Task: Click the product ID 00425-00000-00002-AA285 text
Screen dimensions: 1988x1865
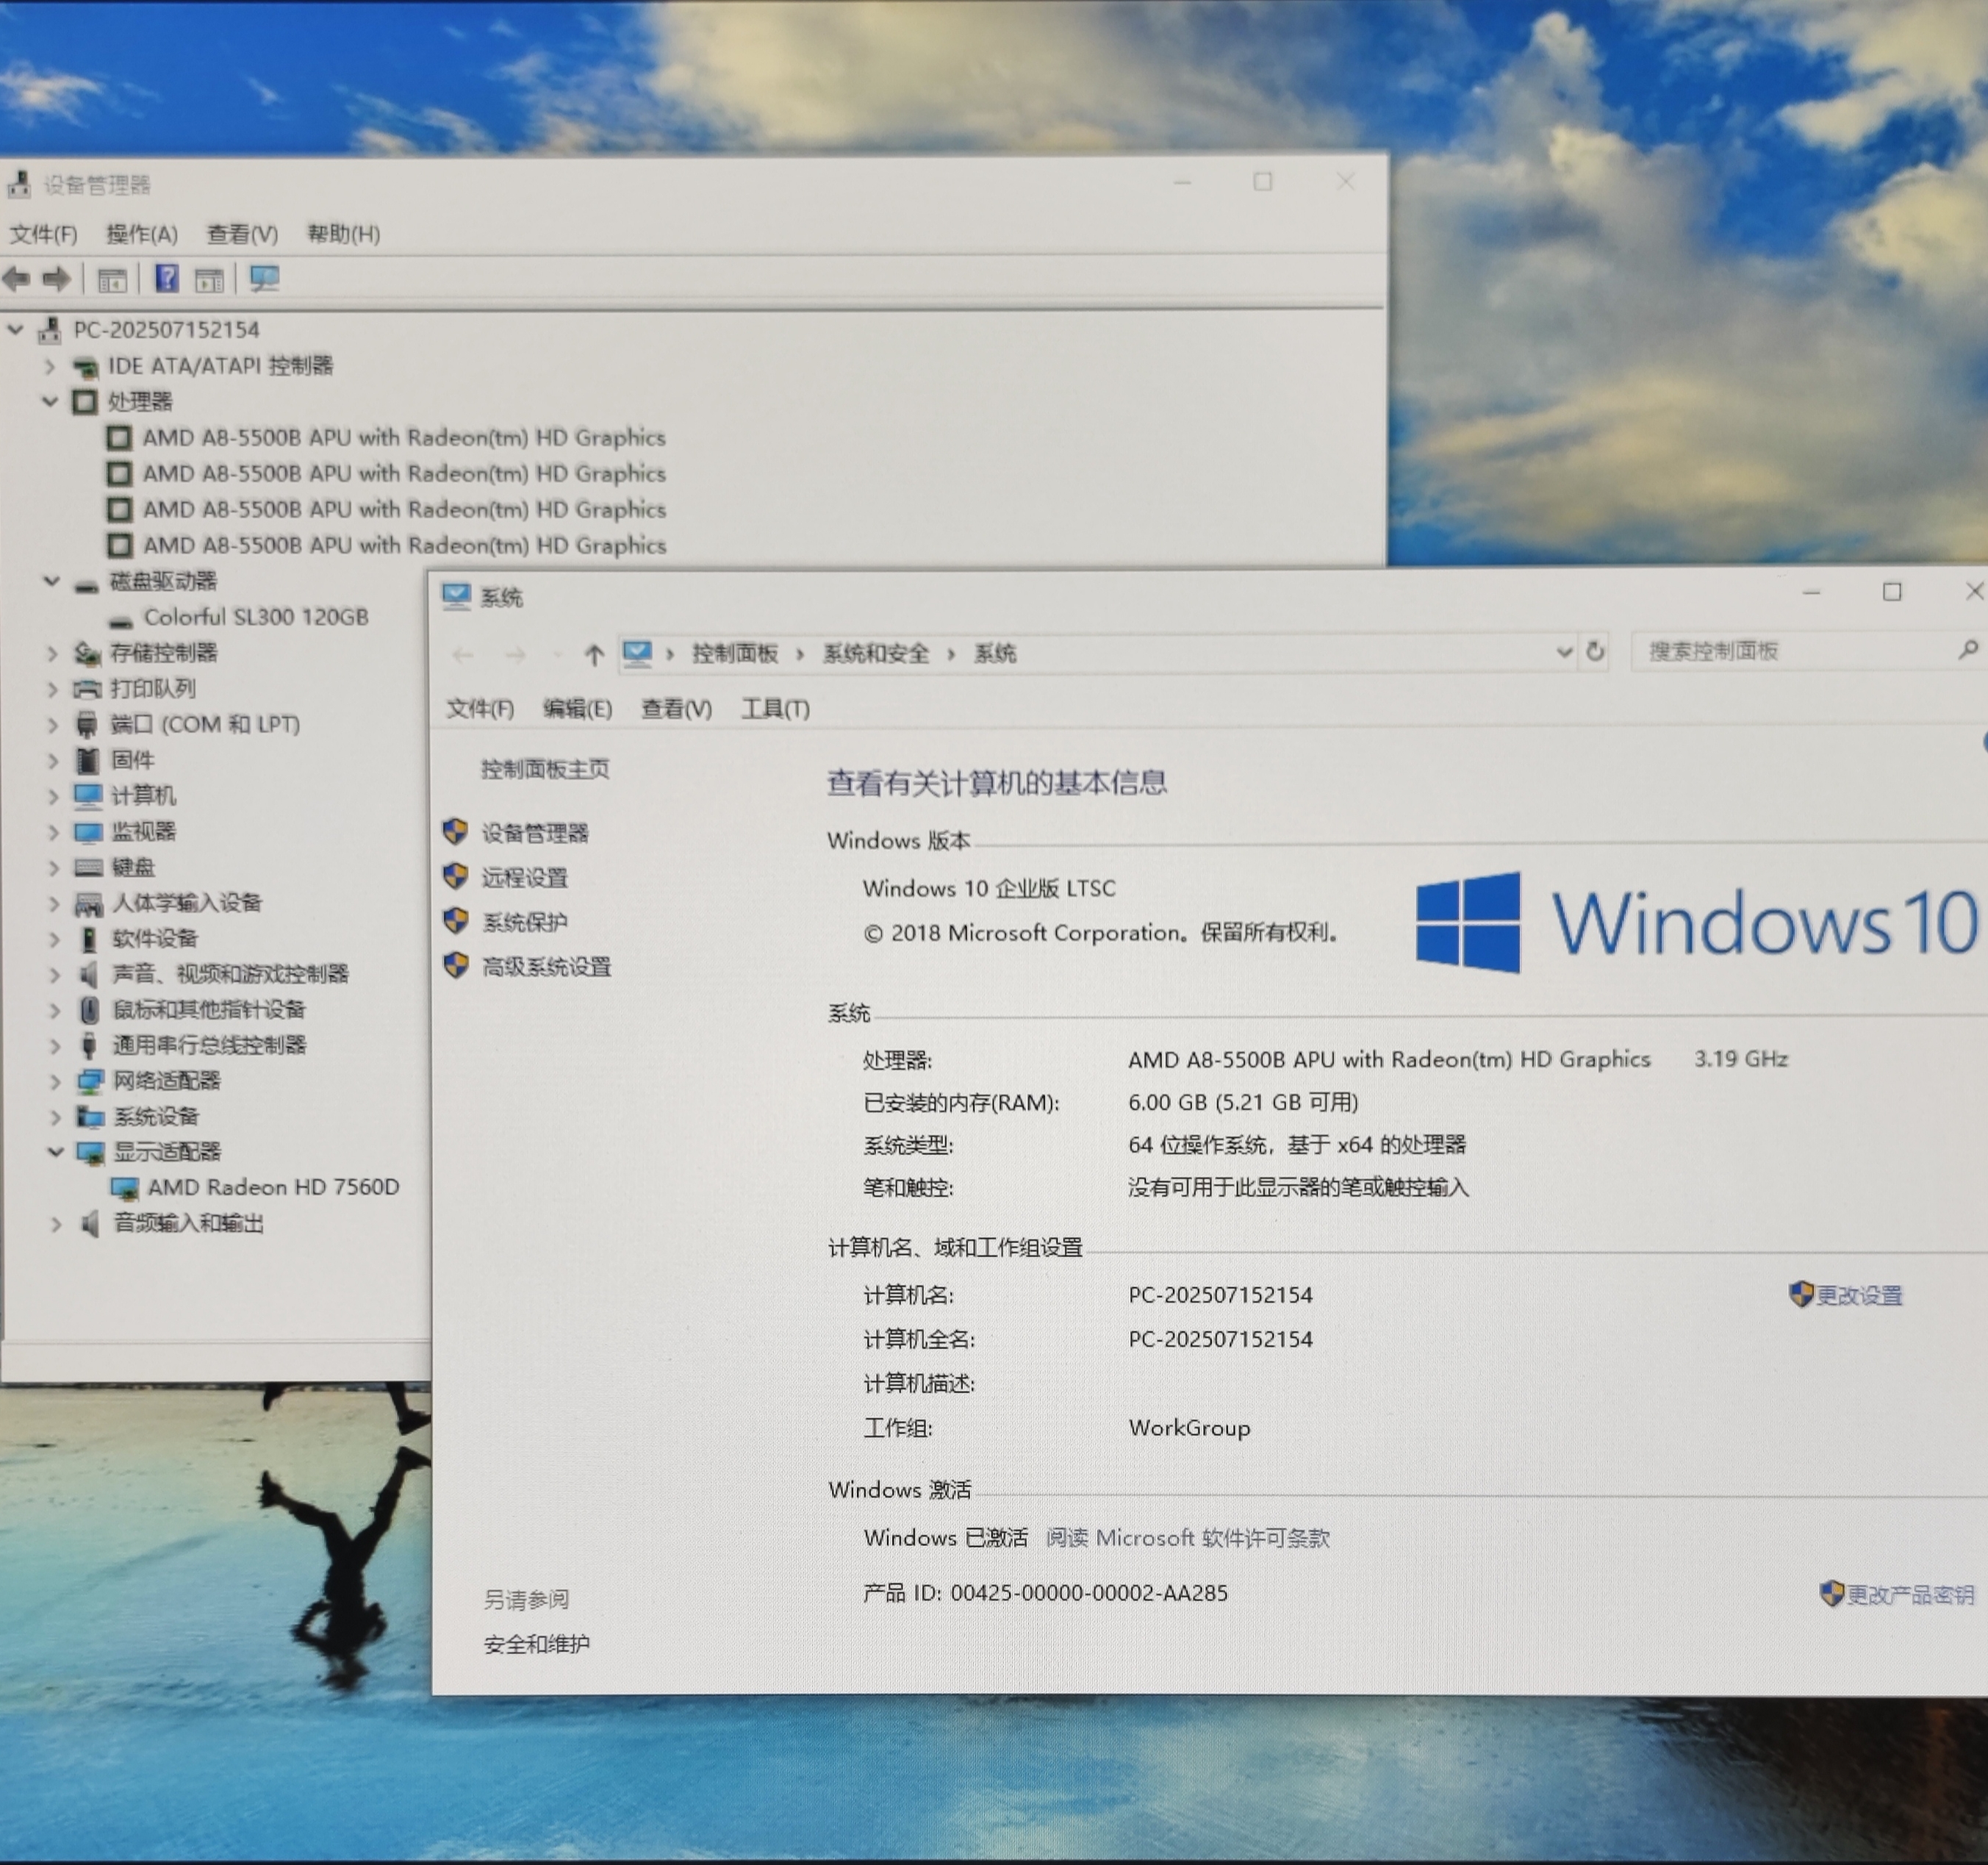Action: pyautogui.click(x=1089, y=1593)
